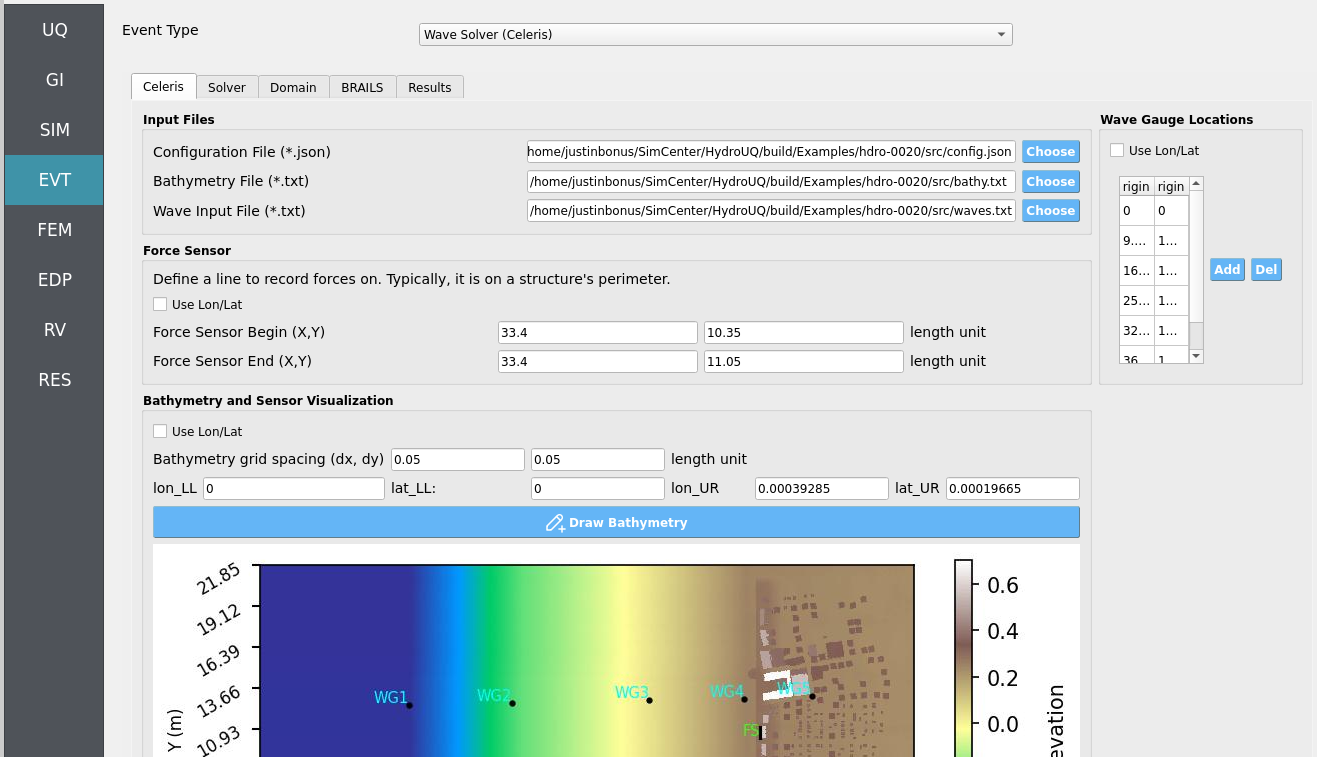This screenshot has height=757, width=1317.
Task: Click the wave gauge table scroll up arrow
Action: (1196, 184)
